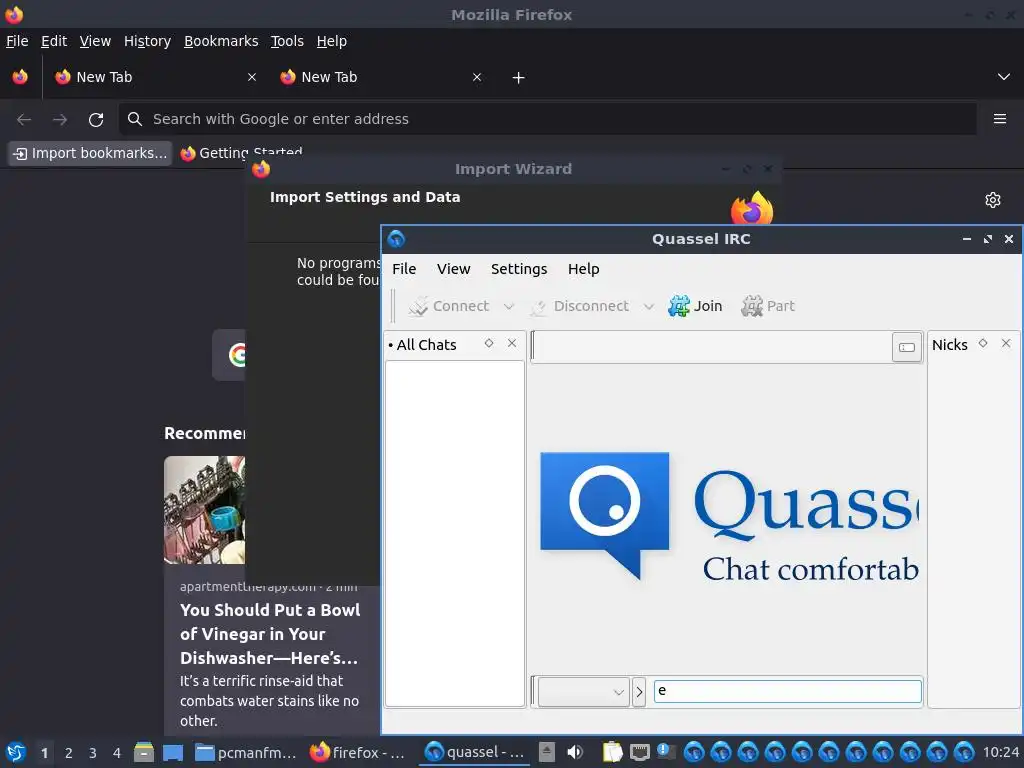The image size is (1024, 768).
Task: Close the Nicks dock panel
Action: (x=1006, y=343)
